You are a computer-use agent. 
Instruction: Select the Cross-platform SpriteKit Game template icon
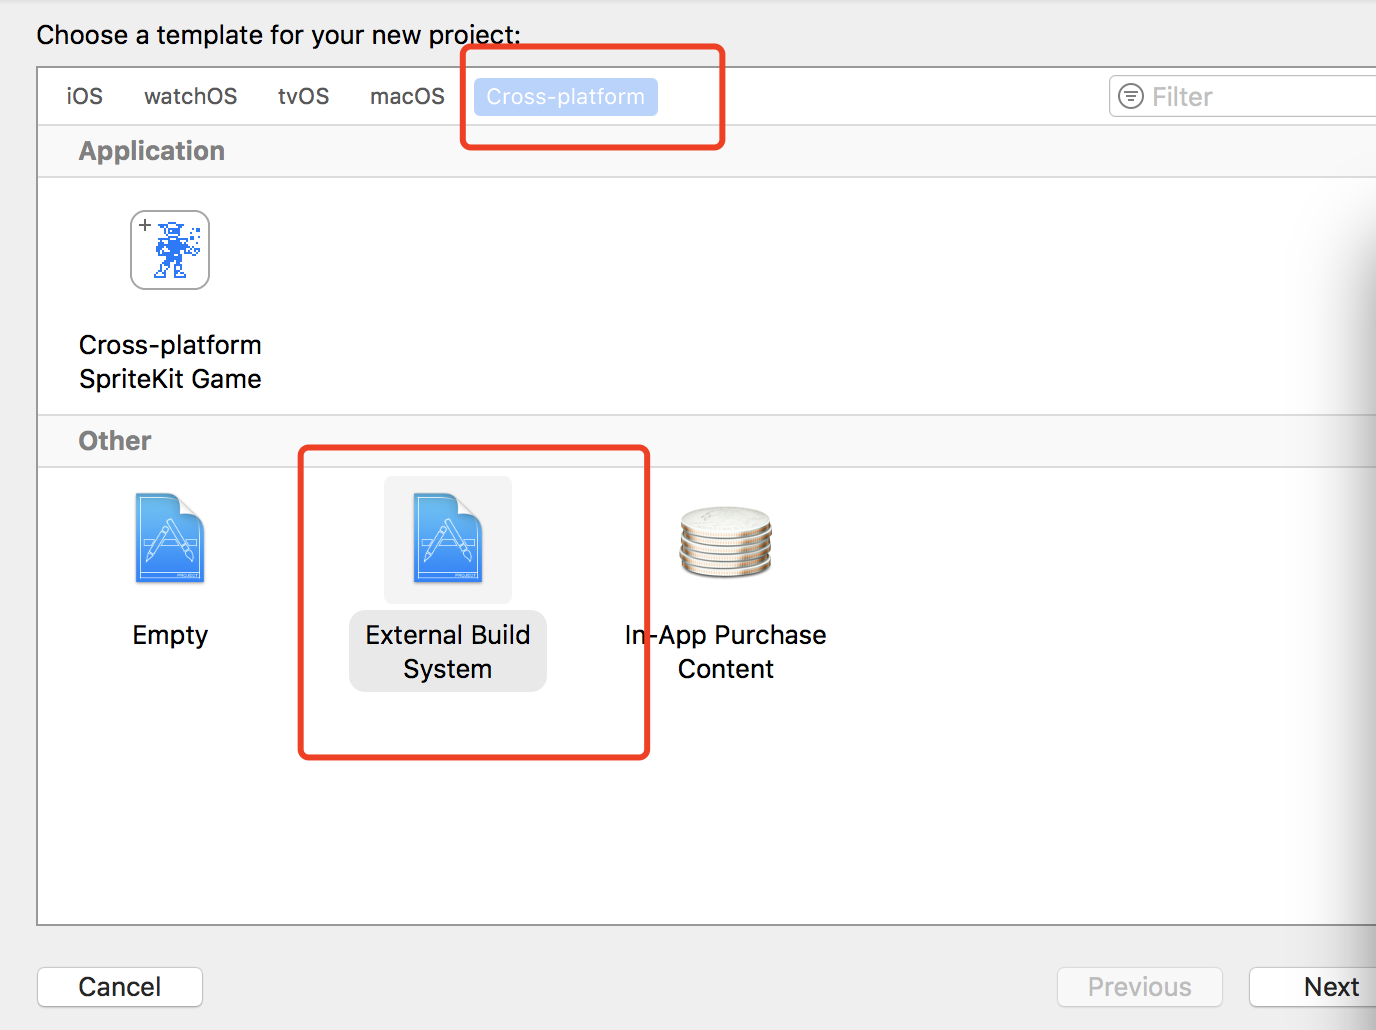pyautogui.click(x=170, y=250)
